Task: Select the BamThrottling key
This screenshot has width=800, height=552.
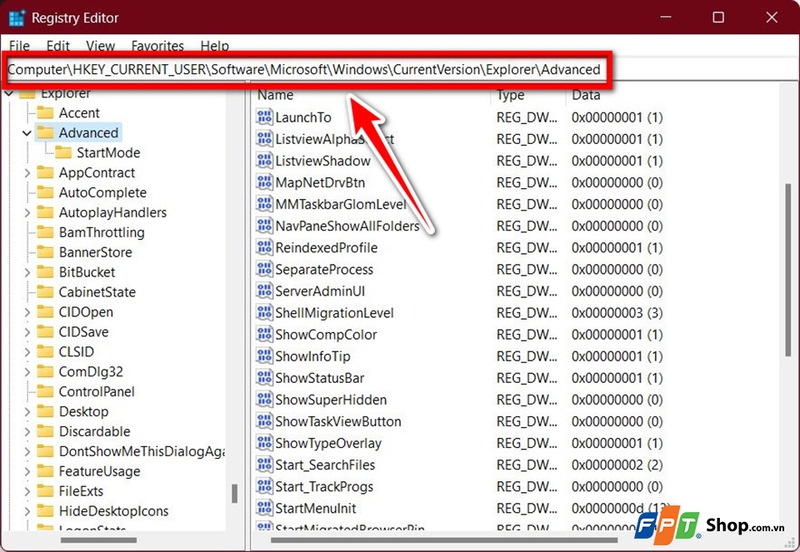Action: coord(102,232)
